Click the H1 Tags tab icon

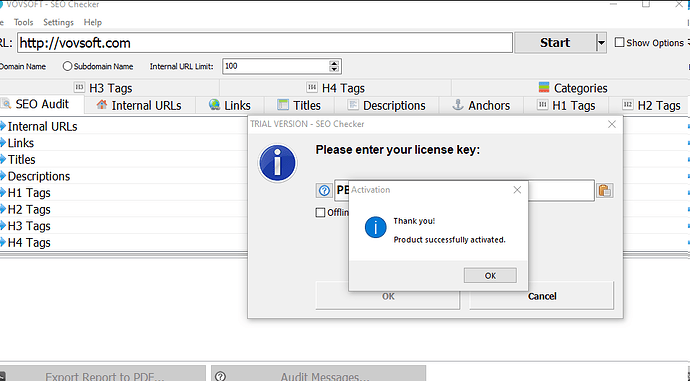point(543,105)
